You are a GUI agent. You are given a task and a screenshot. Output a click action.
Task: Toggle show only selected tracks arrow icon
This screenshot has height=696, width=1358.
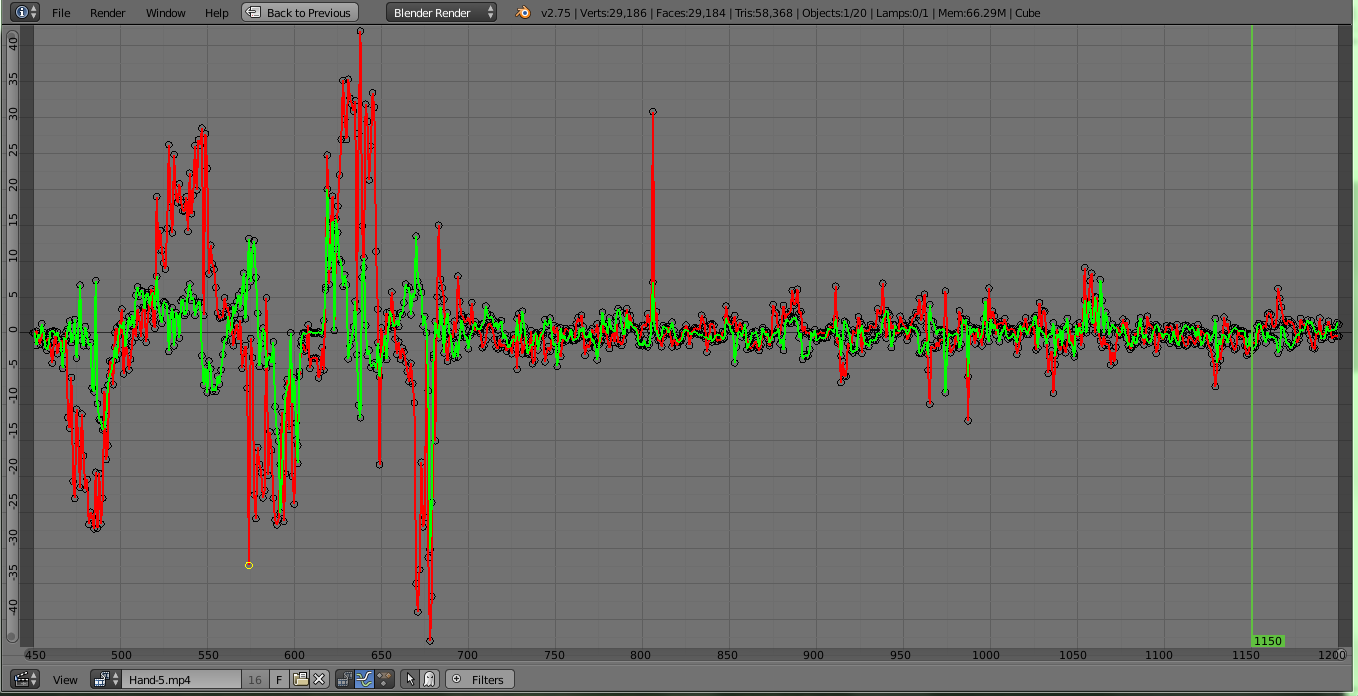coord(410,679)
